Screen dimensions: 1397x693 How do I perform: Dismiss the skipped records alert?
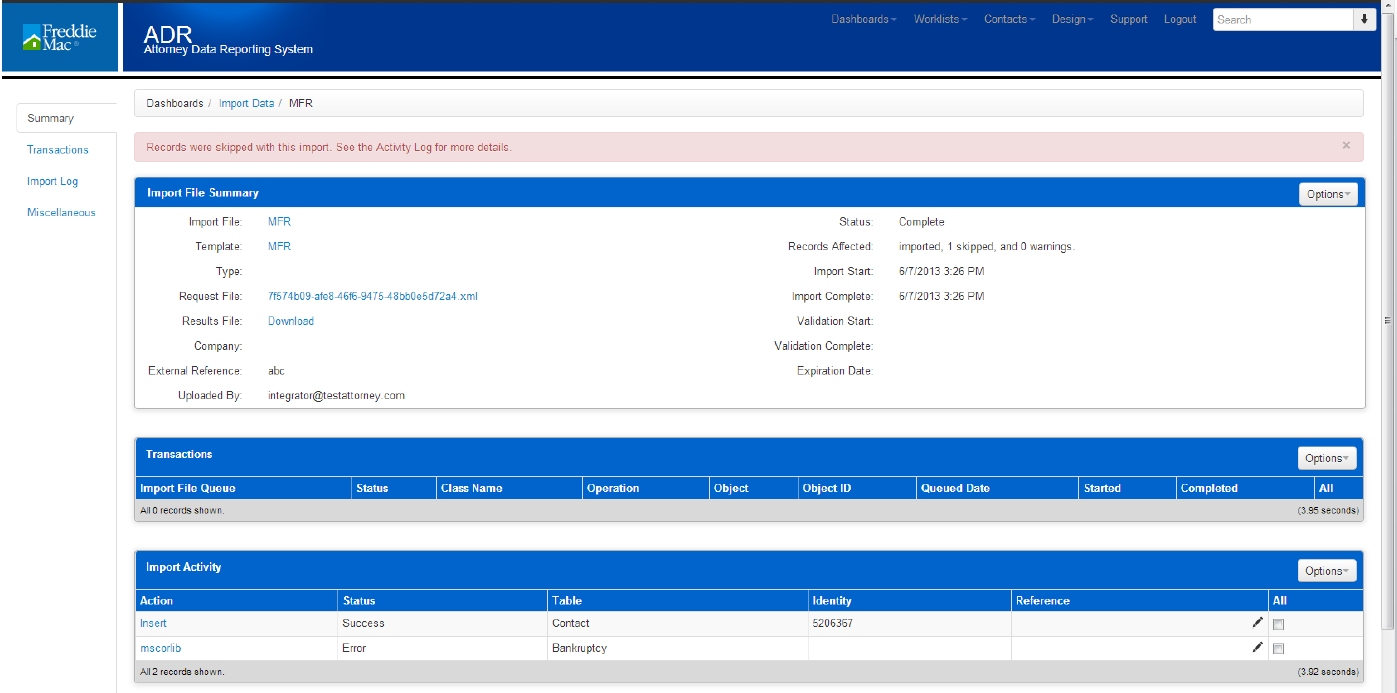coord(1346,145)
